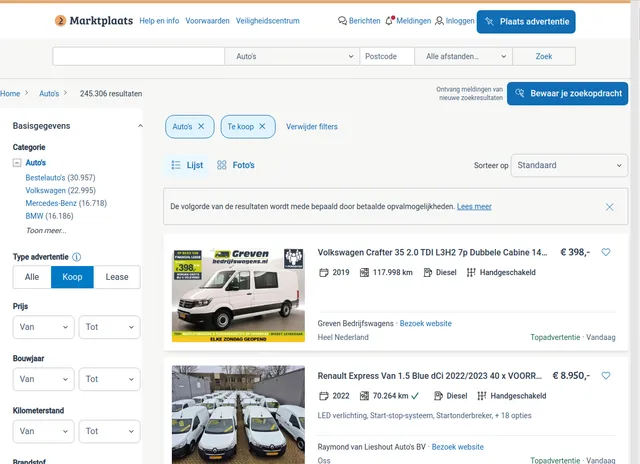This screenshot has height=464, width=640.
Task: Open the Kilometerstand Van dropdown
Action: coord(44,431)
